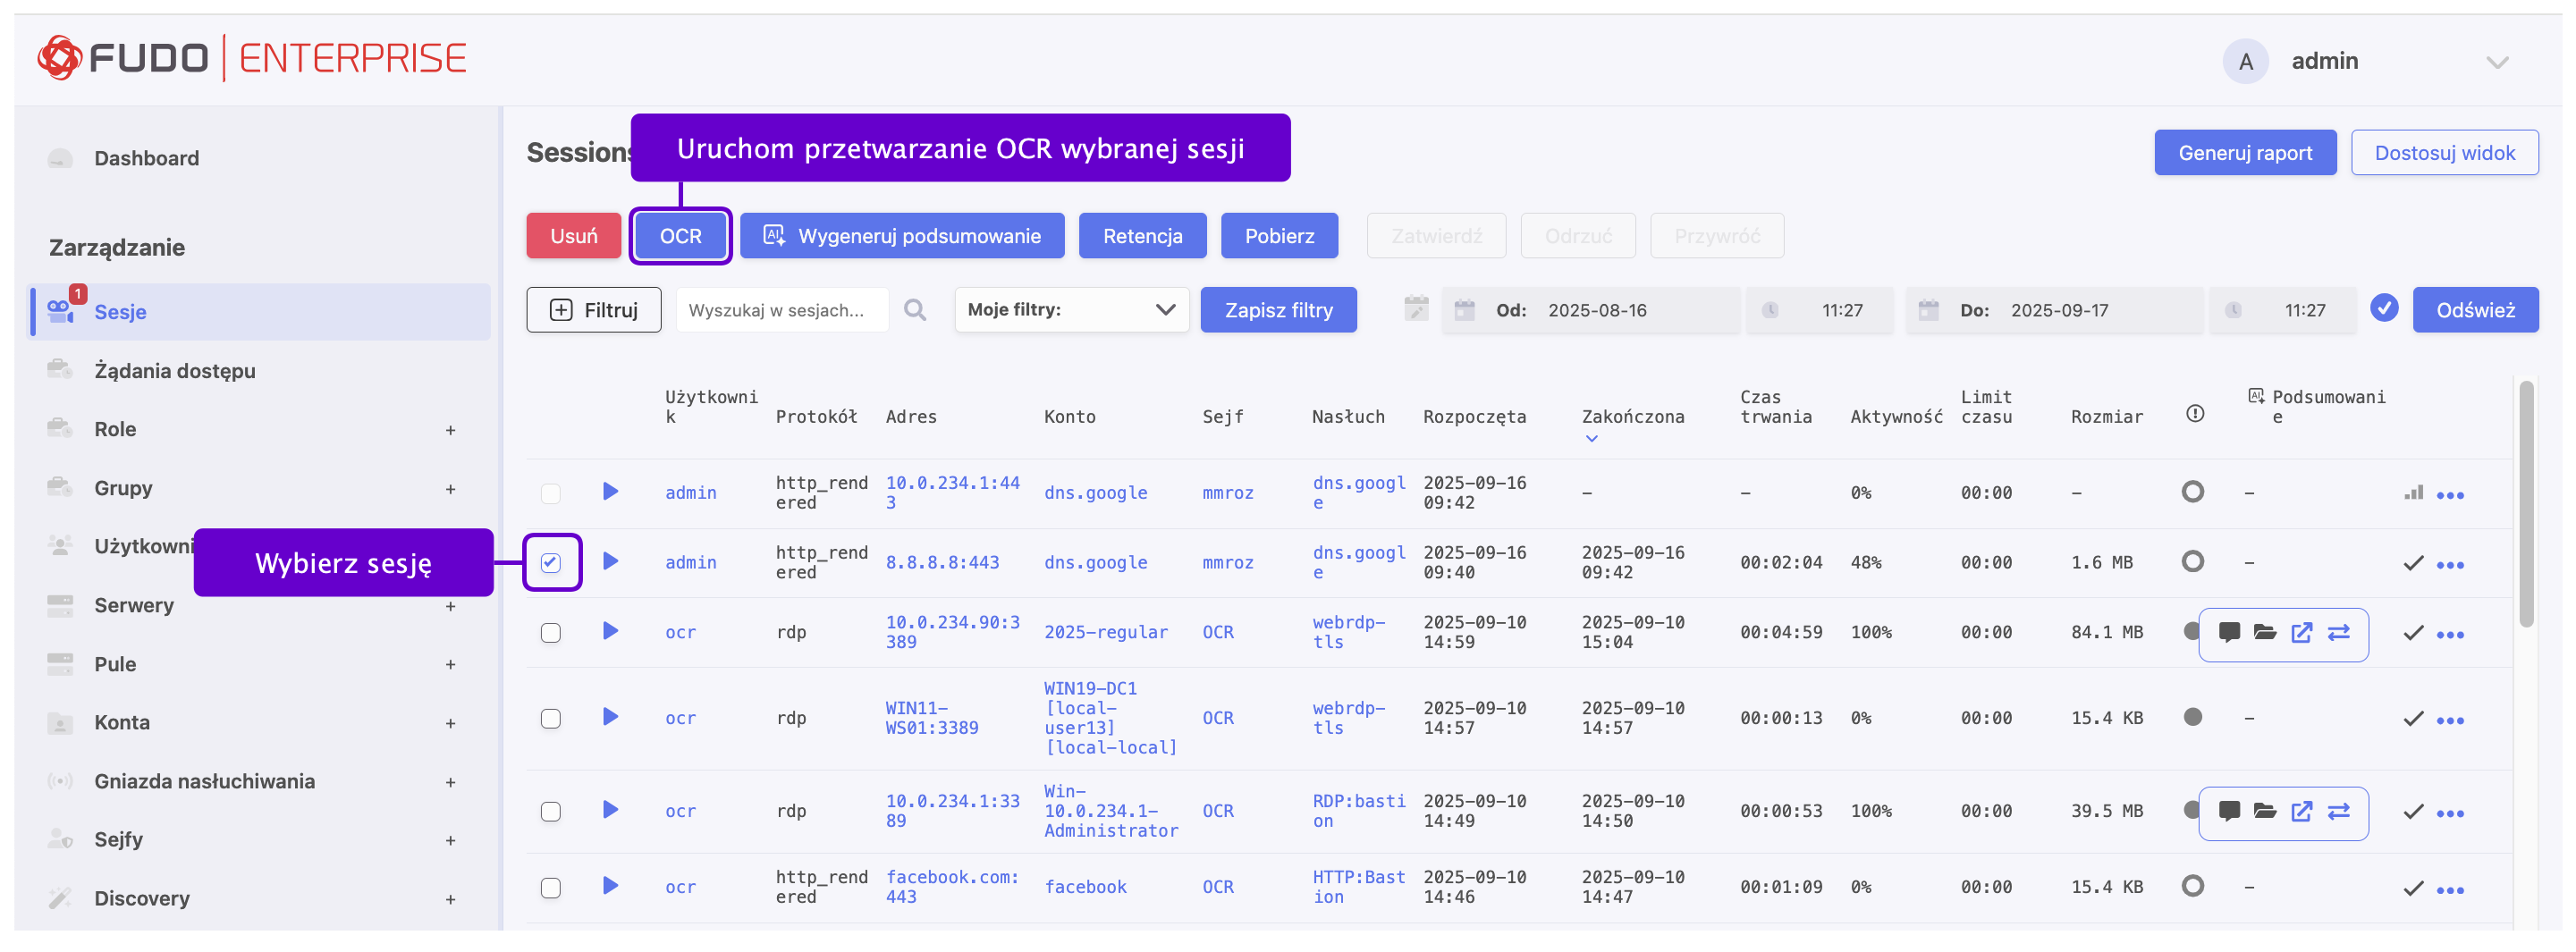
Task: Open the Moje filtry dropdown
Action: (1070, 310)
